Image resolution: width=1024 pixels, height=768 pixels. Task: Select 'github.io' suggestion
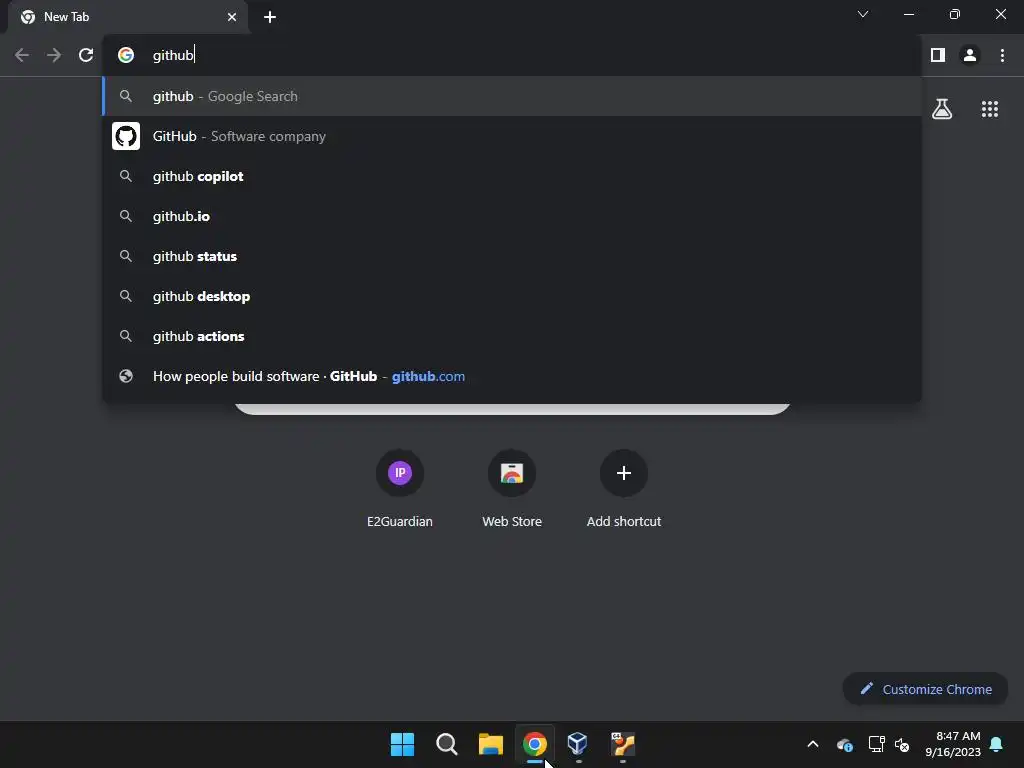coord(512,216)
